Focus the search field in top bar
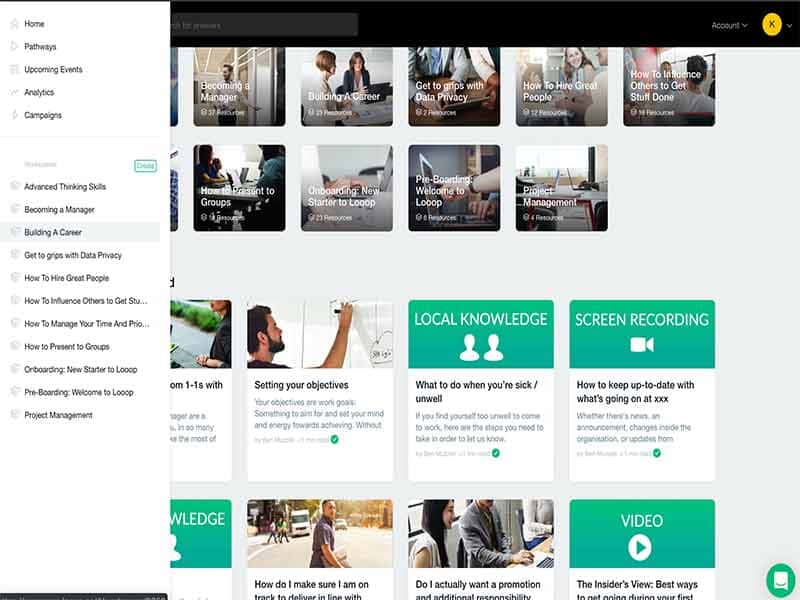The height and width of the screenshot is (600, 800). tap(264, 25)
